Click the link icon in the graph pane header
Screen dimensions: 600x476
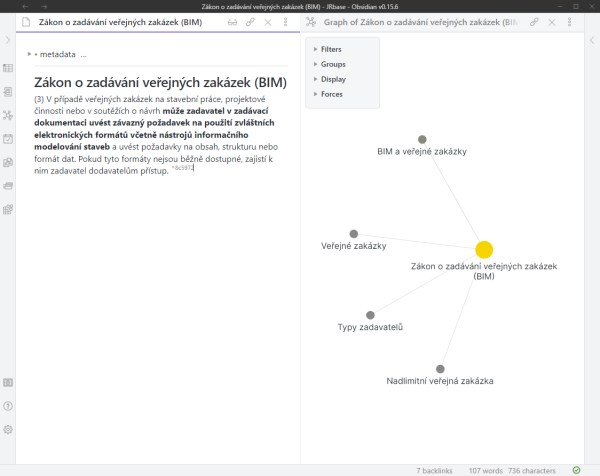536,21
